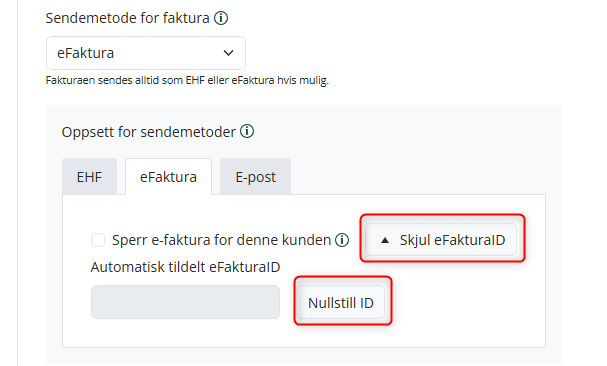
Task: Open info icon after Sperr e-faktura label
Action: pos(342,240)
